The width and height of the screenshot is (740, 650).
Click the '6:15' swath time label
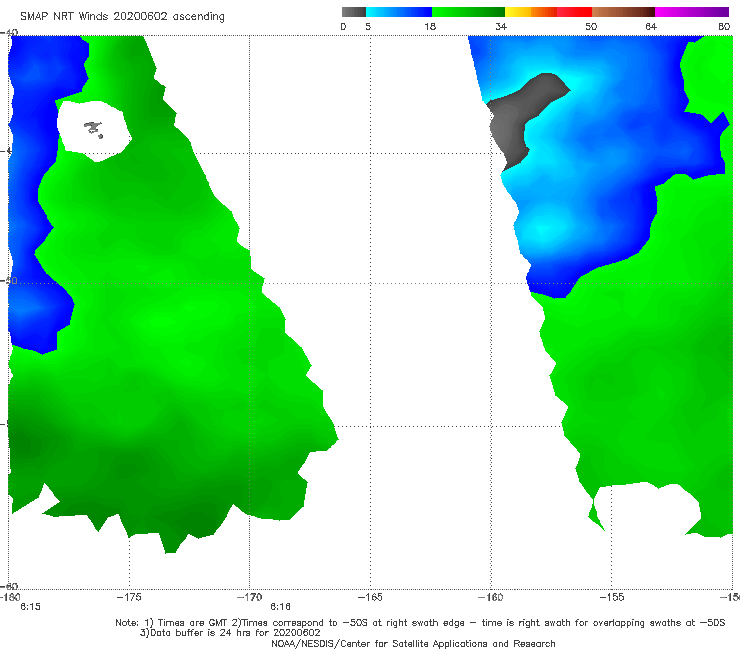coord(30,607)
